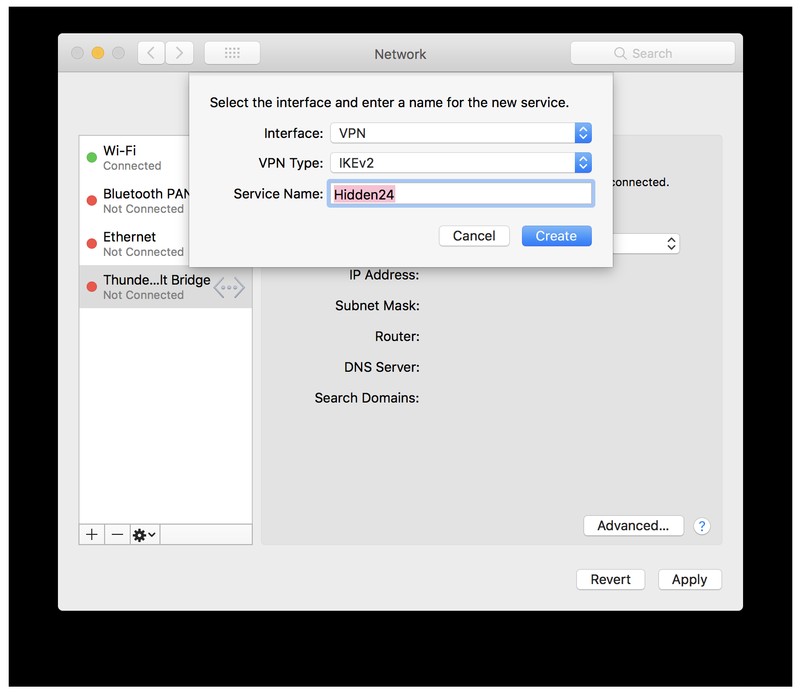800x692 pixels.
Task: Open Advanced network settings
Action: coord(633,525)
